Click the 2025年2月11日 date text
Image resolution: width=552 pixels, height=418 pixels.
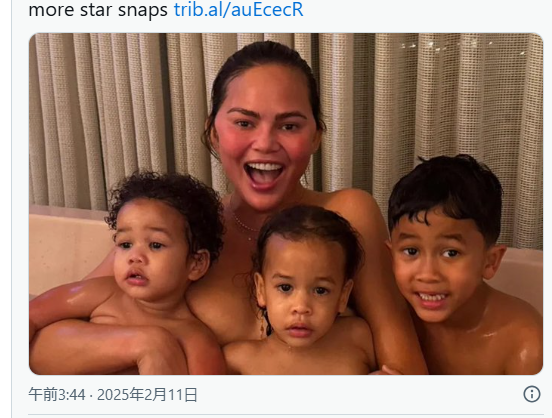coord(147,394)
